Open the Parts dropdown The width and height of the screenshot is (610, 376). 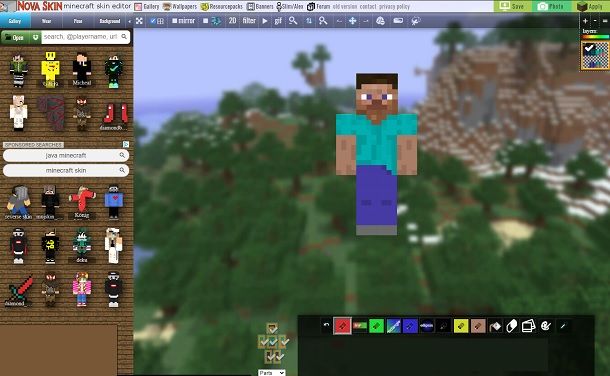[x=272, y=373]
